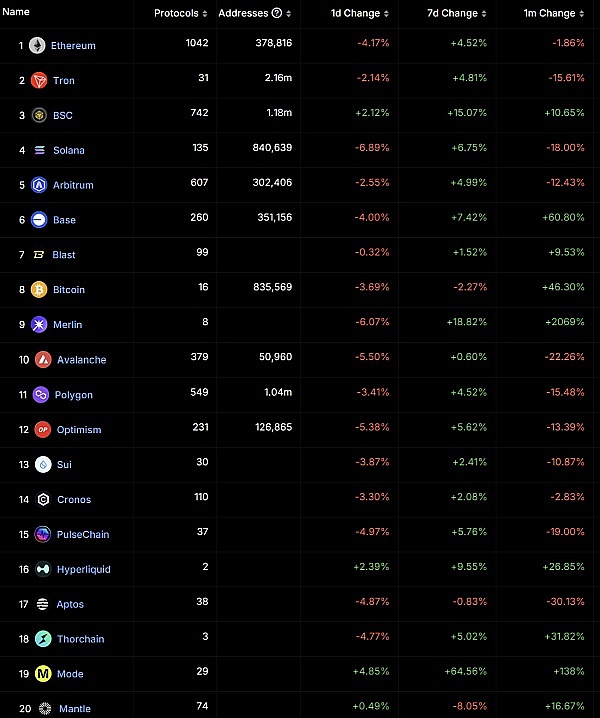Click the yellow Mode logo icon
Image resolution: width=600 pixels, height=718 pixels.
43,674
